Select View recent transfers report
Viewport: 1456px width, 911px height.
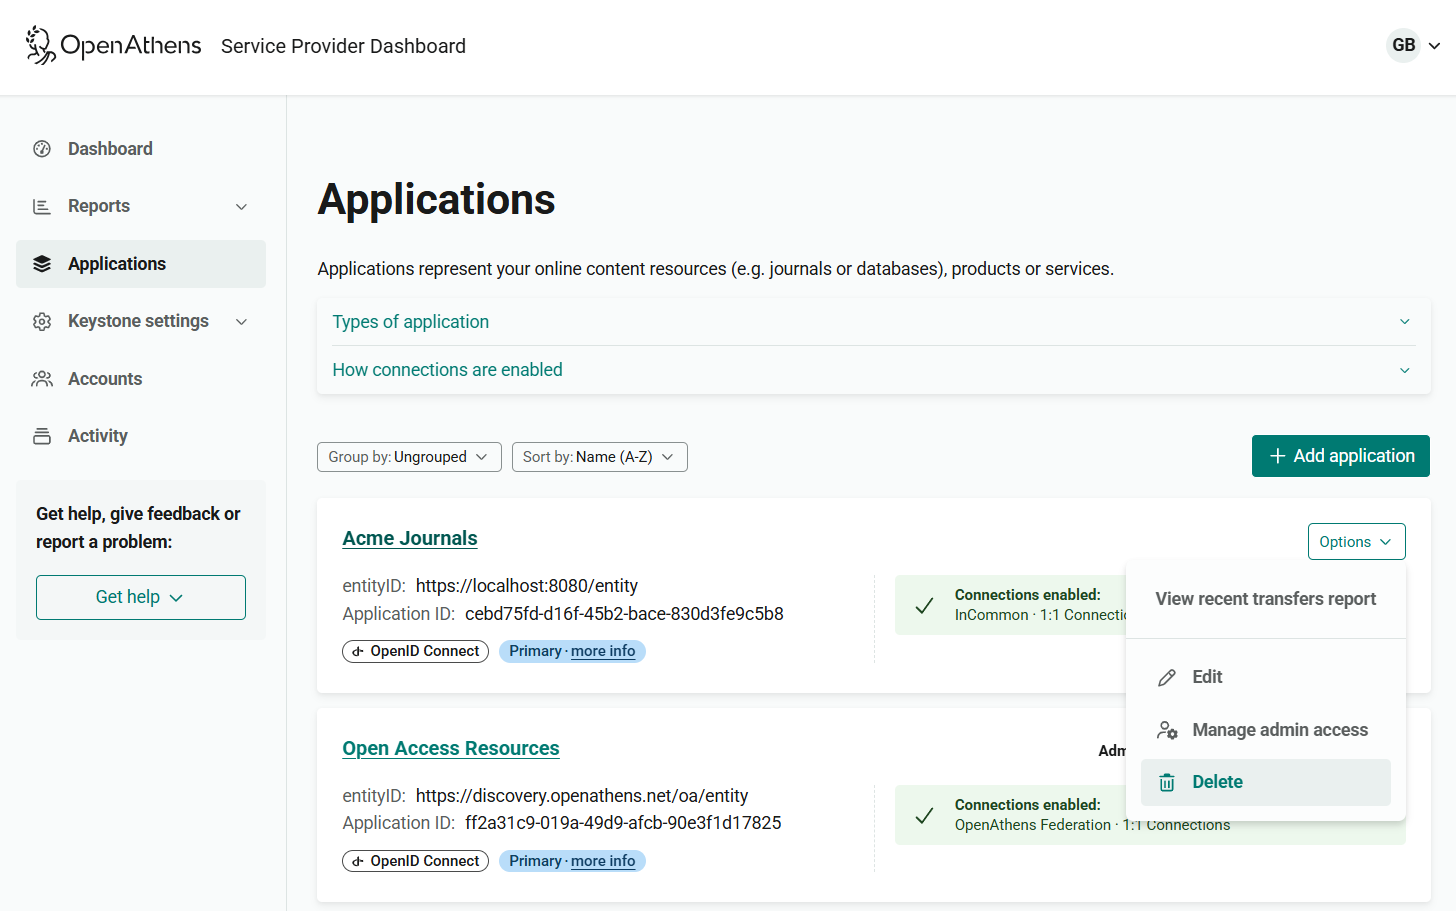coord(1265,599)
